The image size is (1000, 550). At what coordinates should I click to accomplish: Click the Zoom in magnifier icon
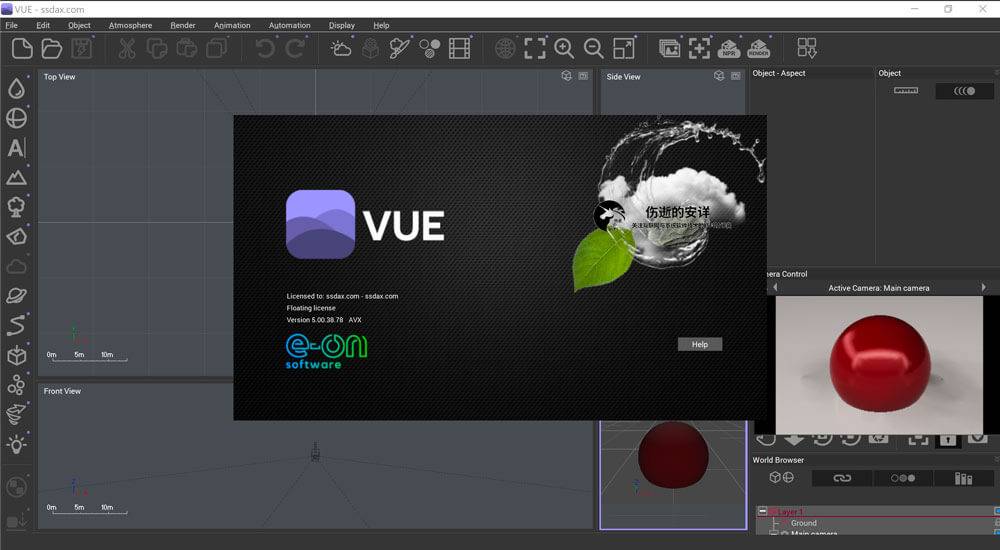pos(564,48)
